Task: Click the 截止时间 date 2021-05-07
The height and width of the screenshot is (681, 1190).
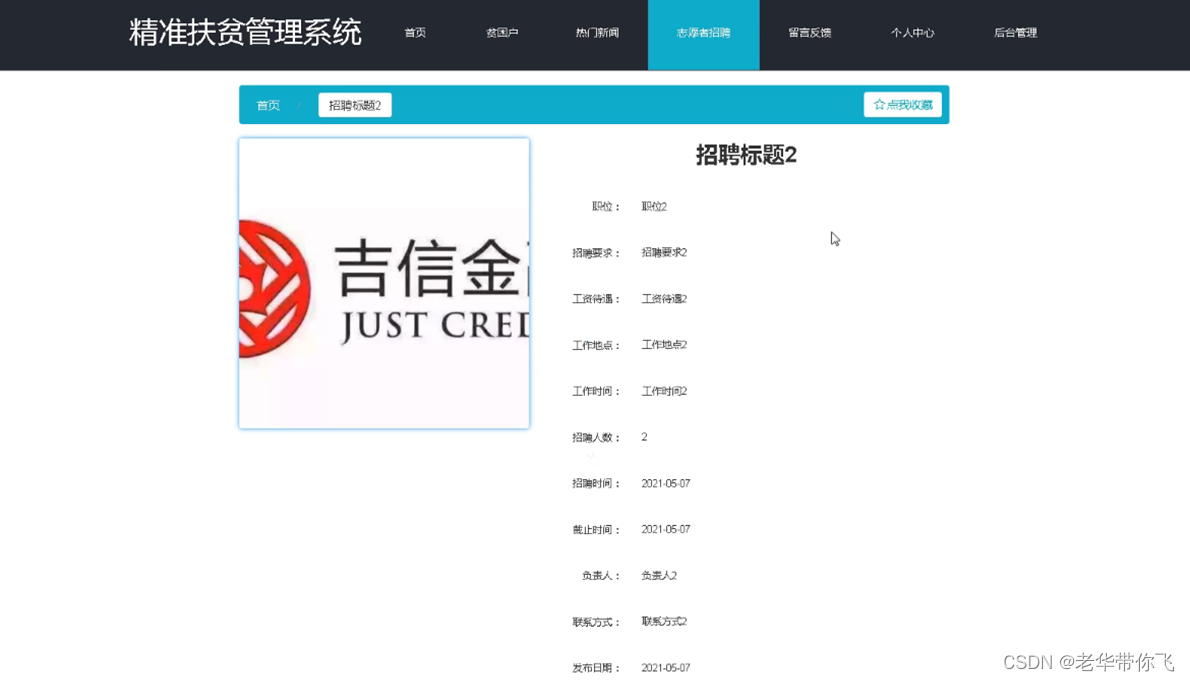Action: tap(666, 529)
